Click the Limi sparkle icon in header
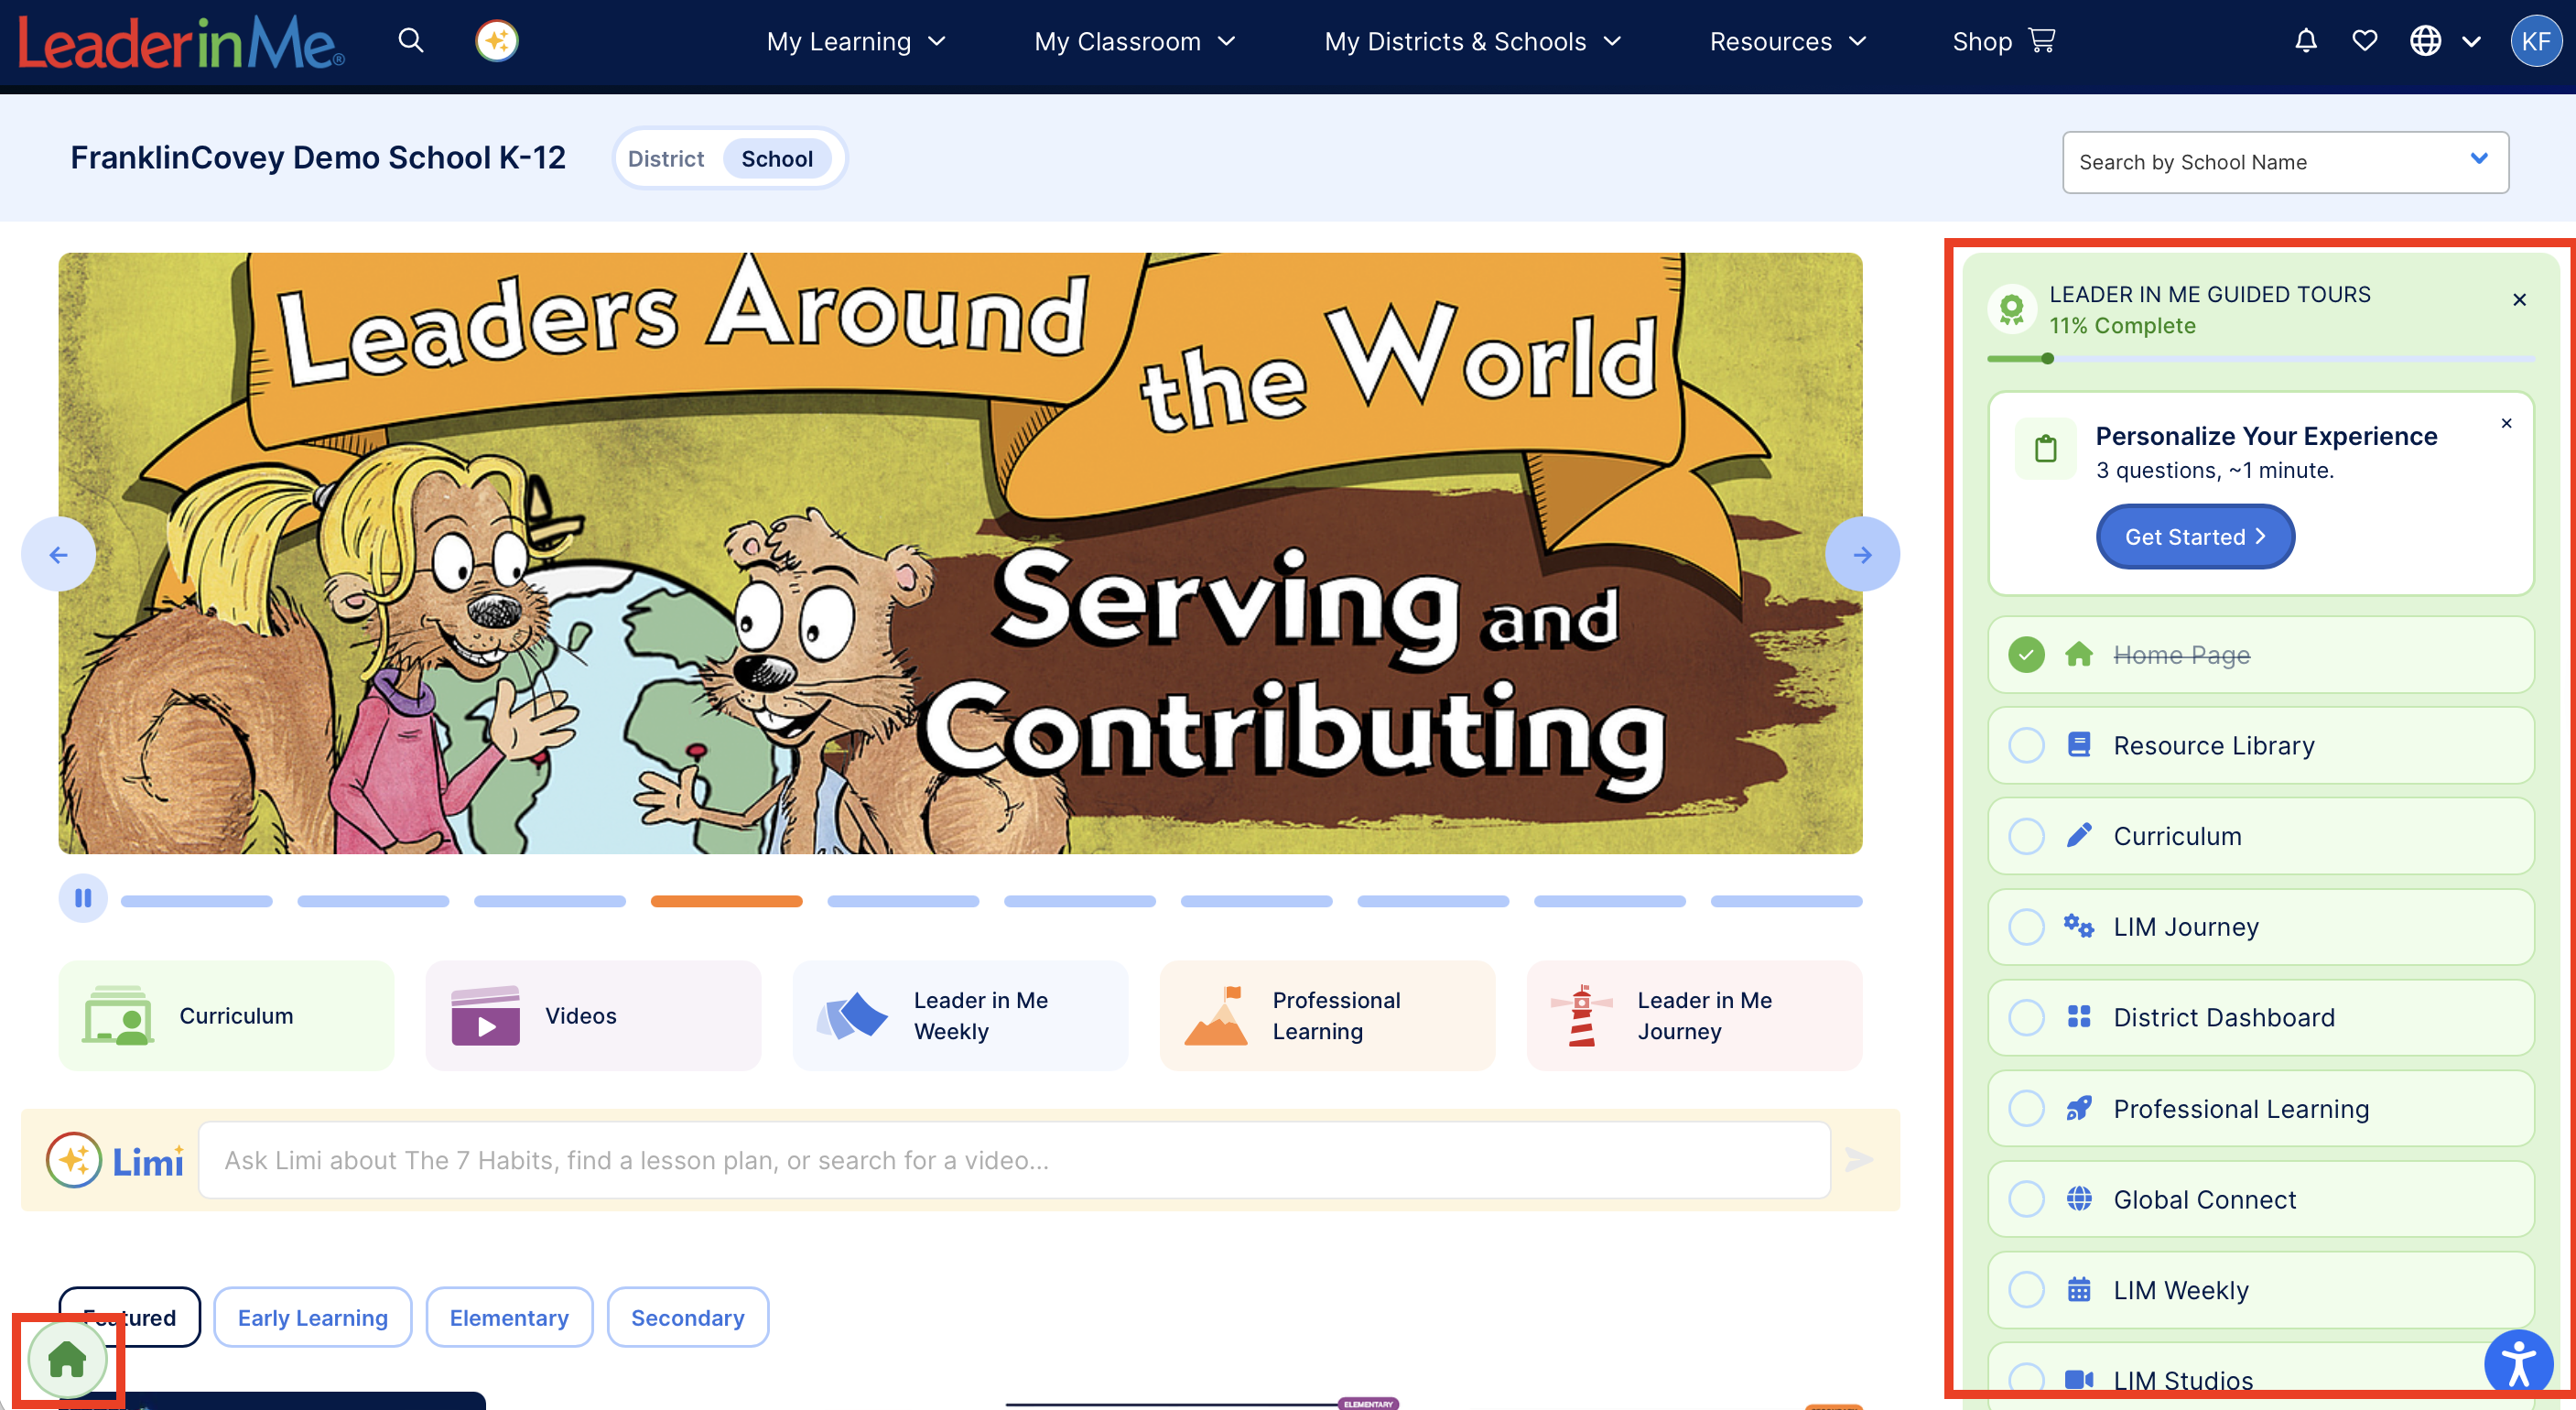Image resolution: width=2576 pixels, height=1410 pixels. 497,41
